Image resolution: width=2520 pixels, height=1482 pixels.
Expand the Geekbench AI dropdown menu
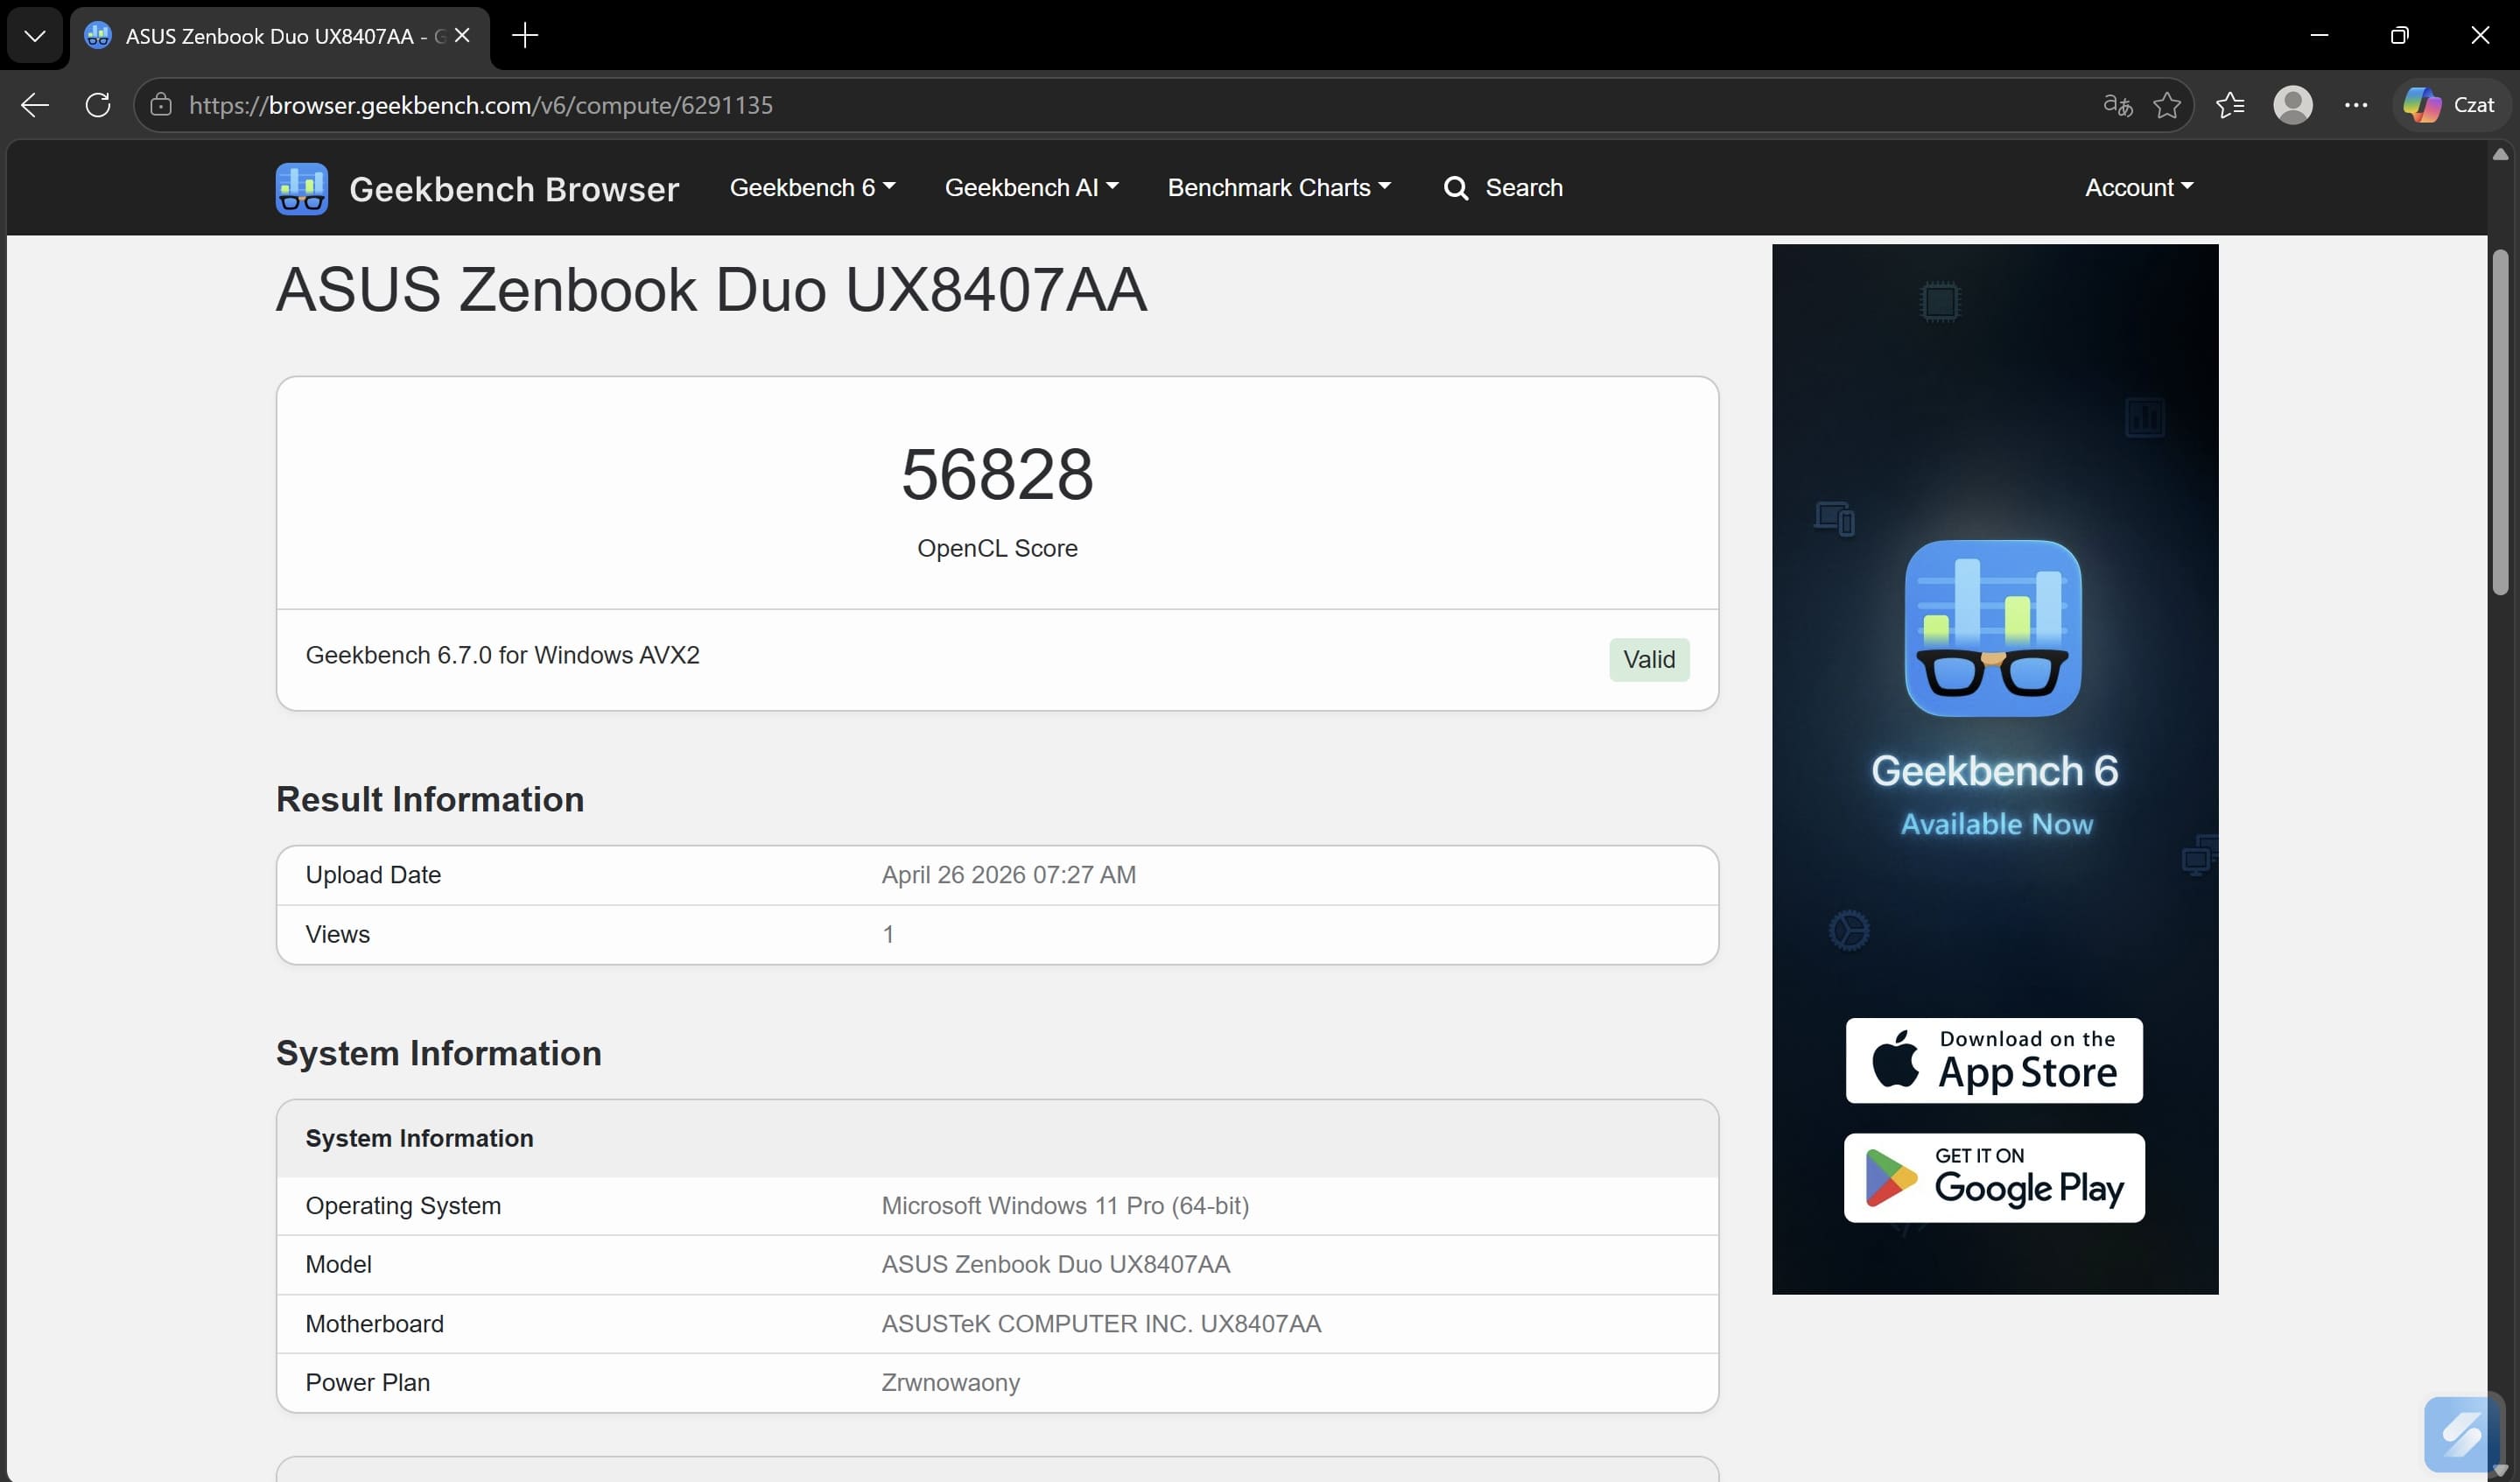1031,188
